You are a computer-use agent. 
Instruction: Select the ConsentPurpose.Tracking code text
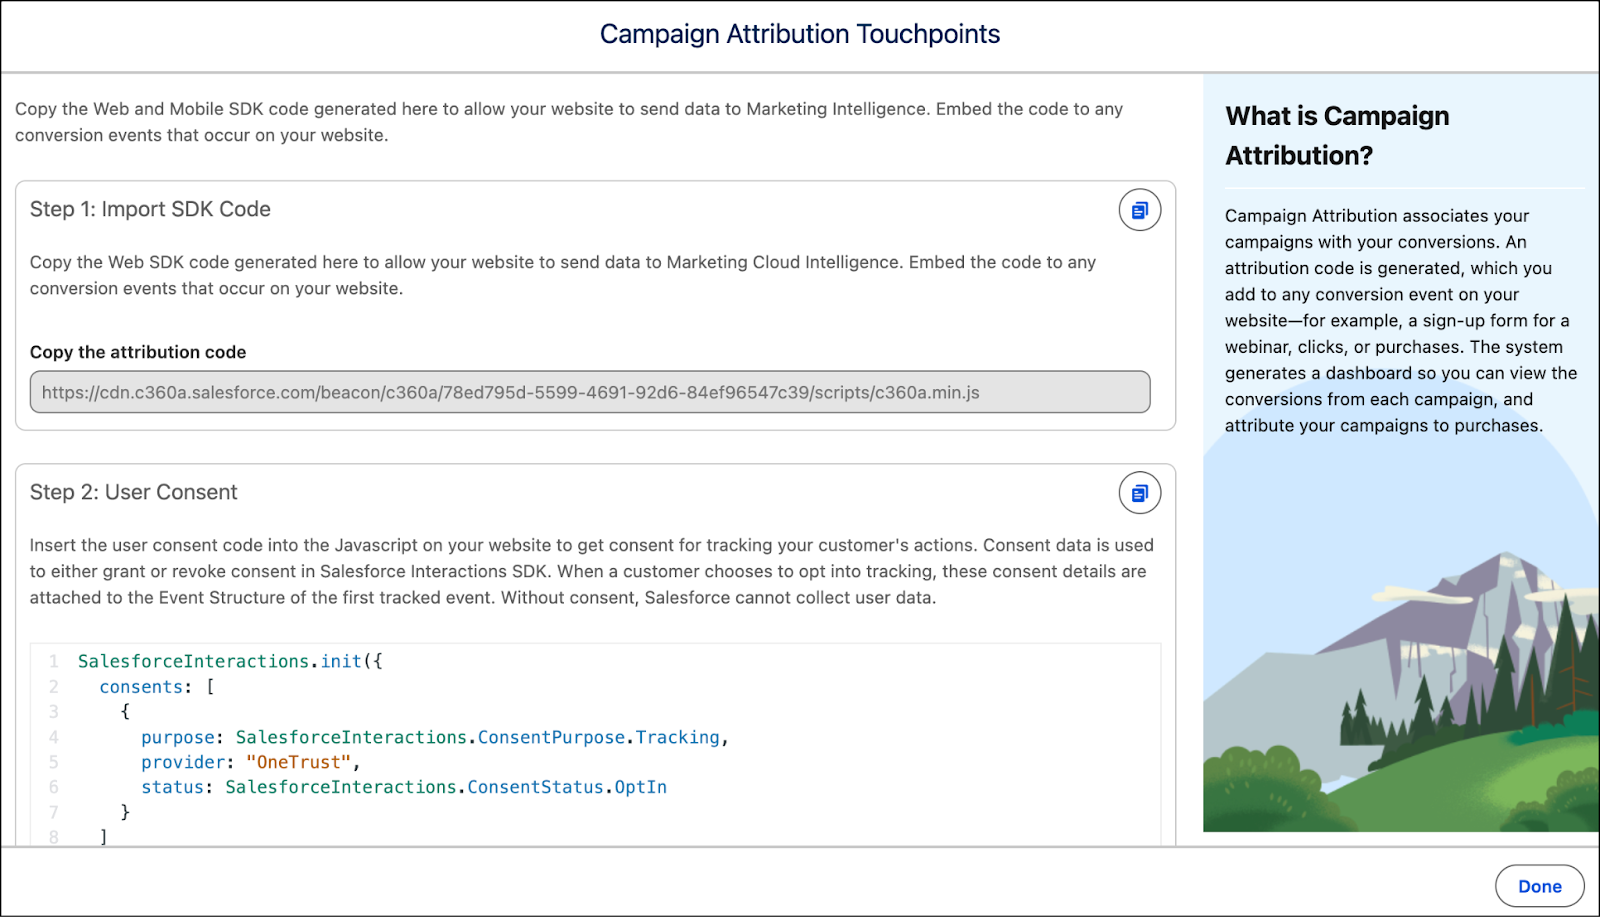pos(601,737)
